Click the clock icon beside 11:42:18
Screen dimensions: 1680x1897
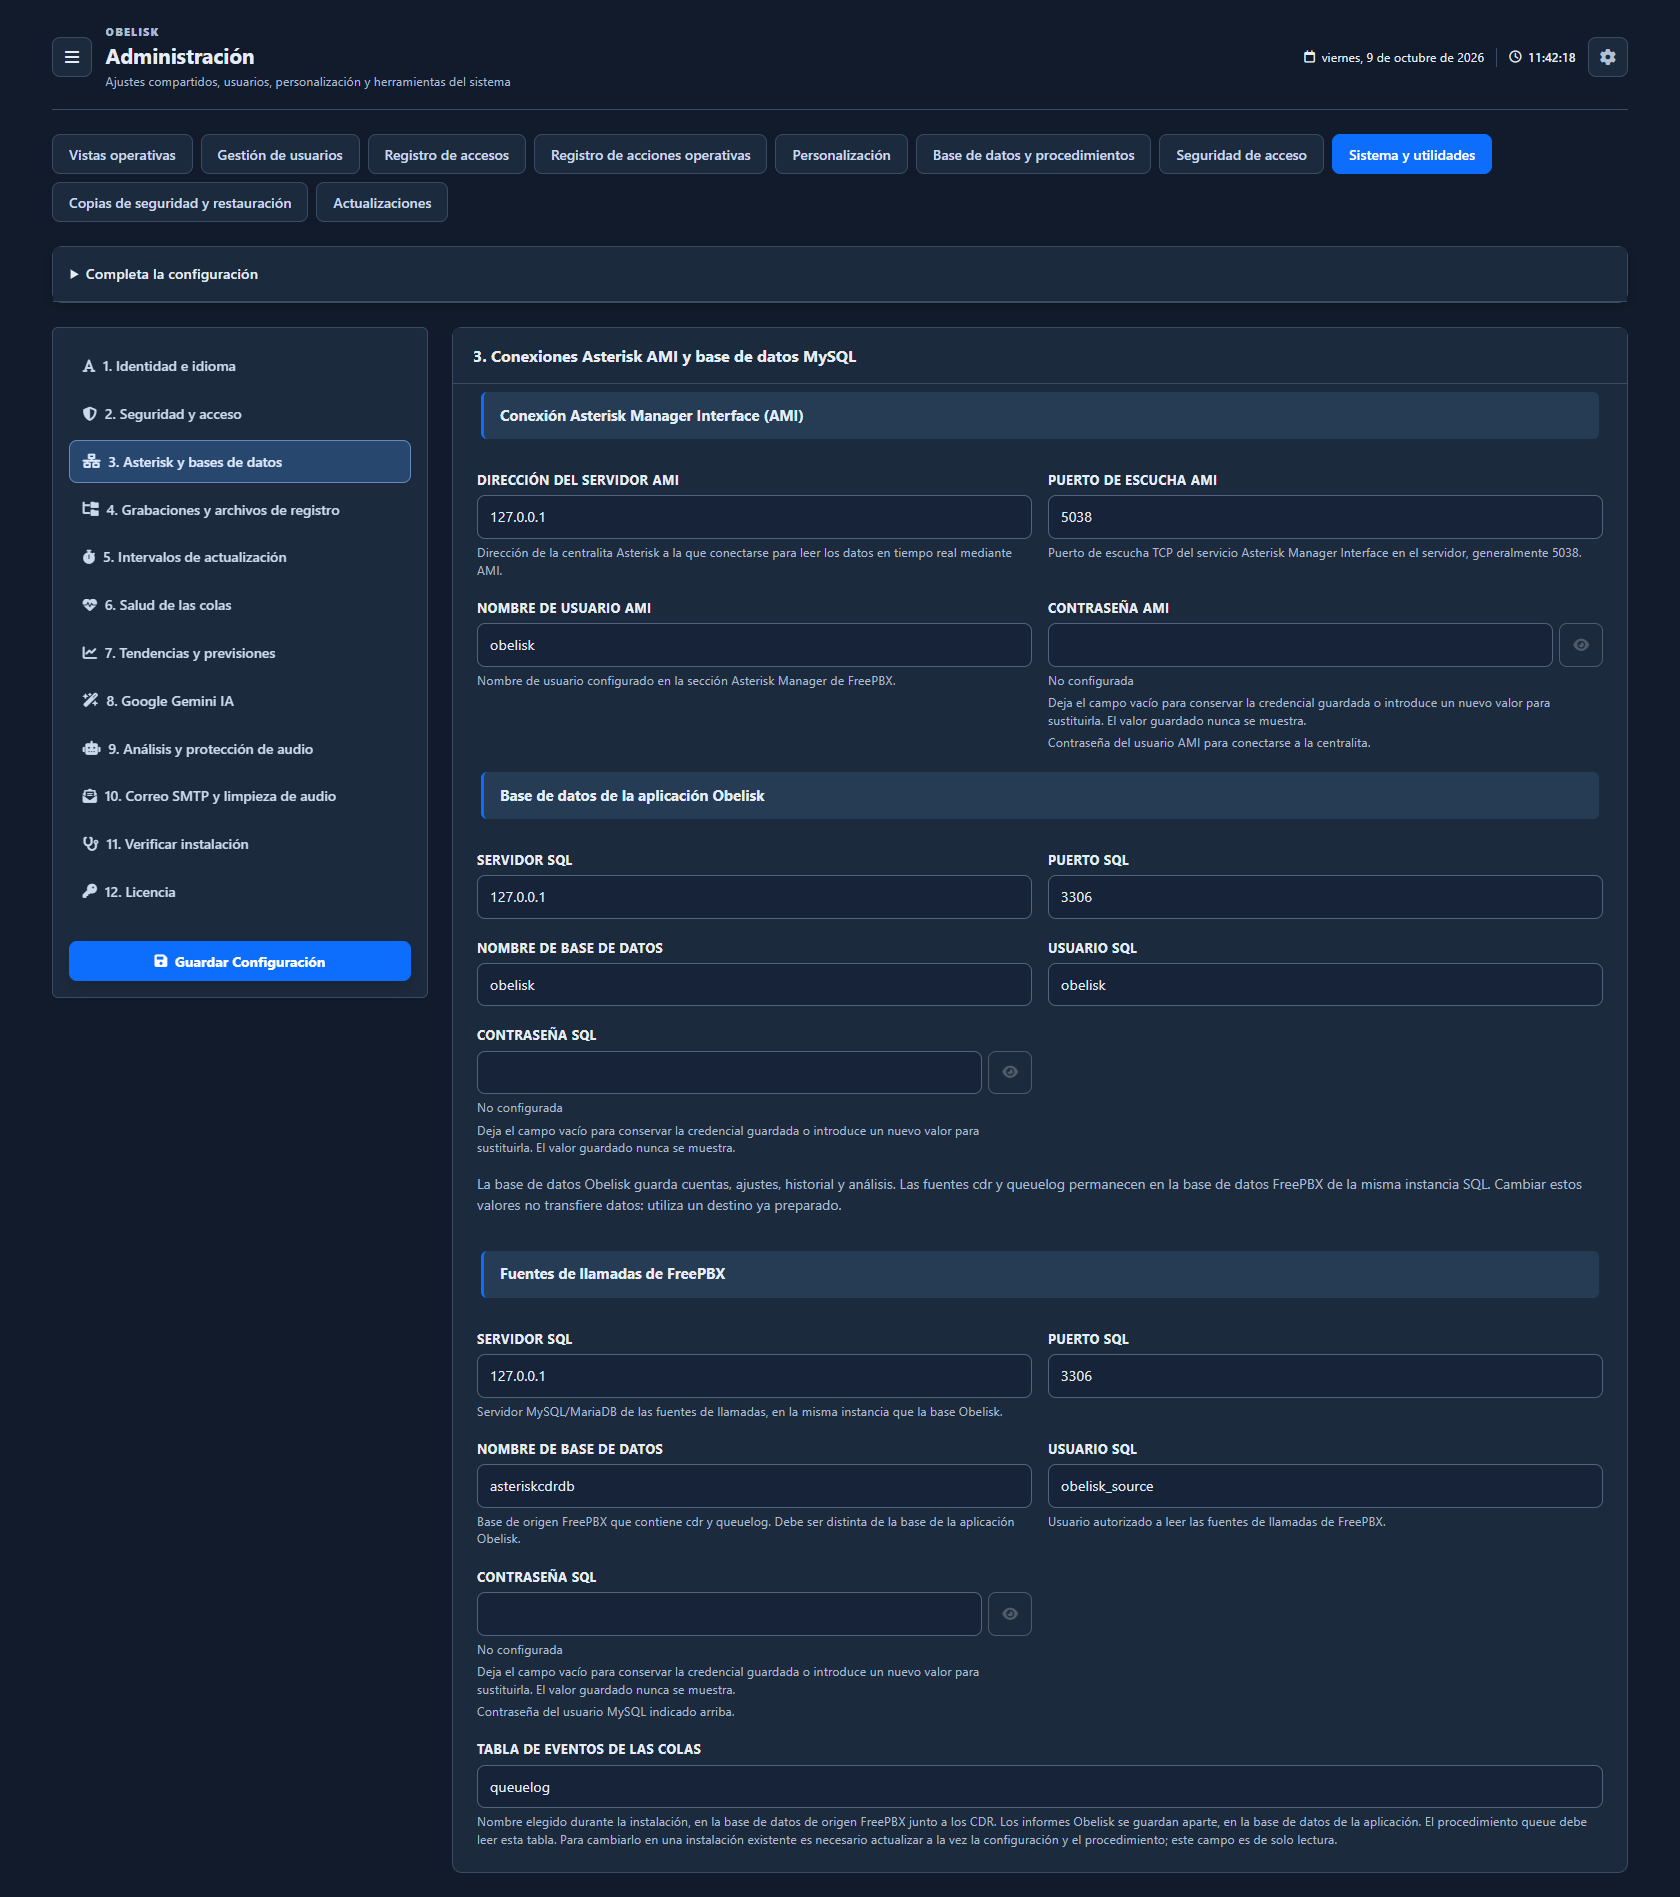pos(1515,57)
